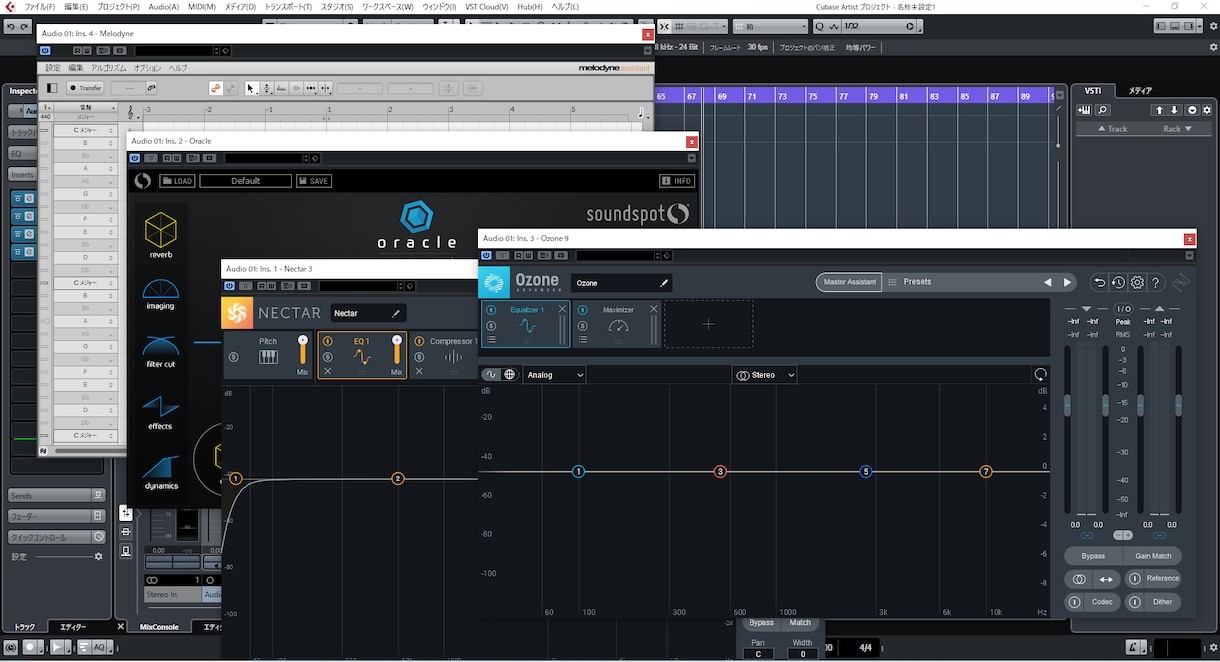Click the pencil icon next to Nectar's preset name
The image size is (1220, 662).
click(x=396, y=313)
